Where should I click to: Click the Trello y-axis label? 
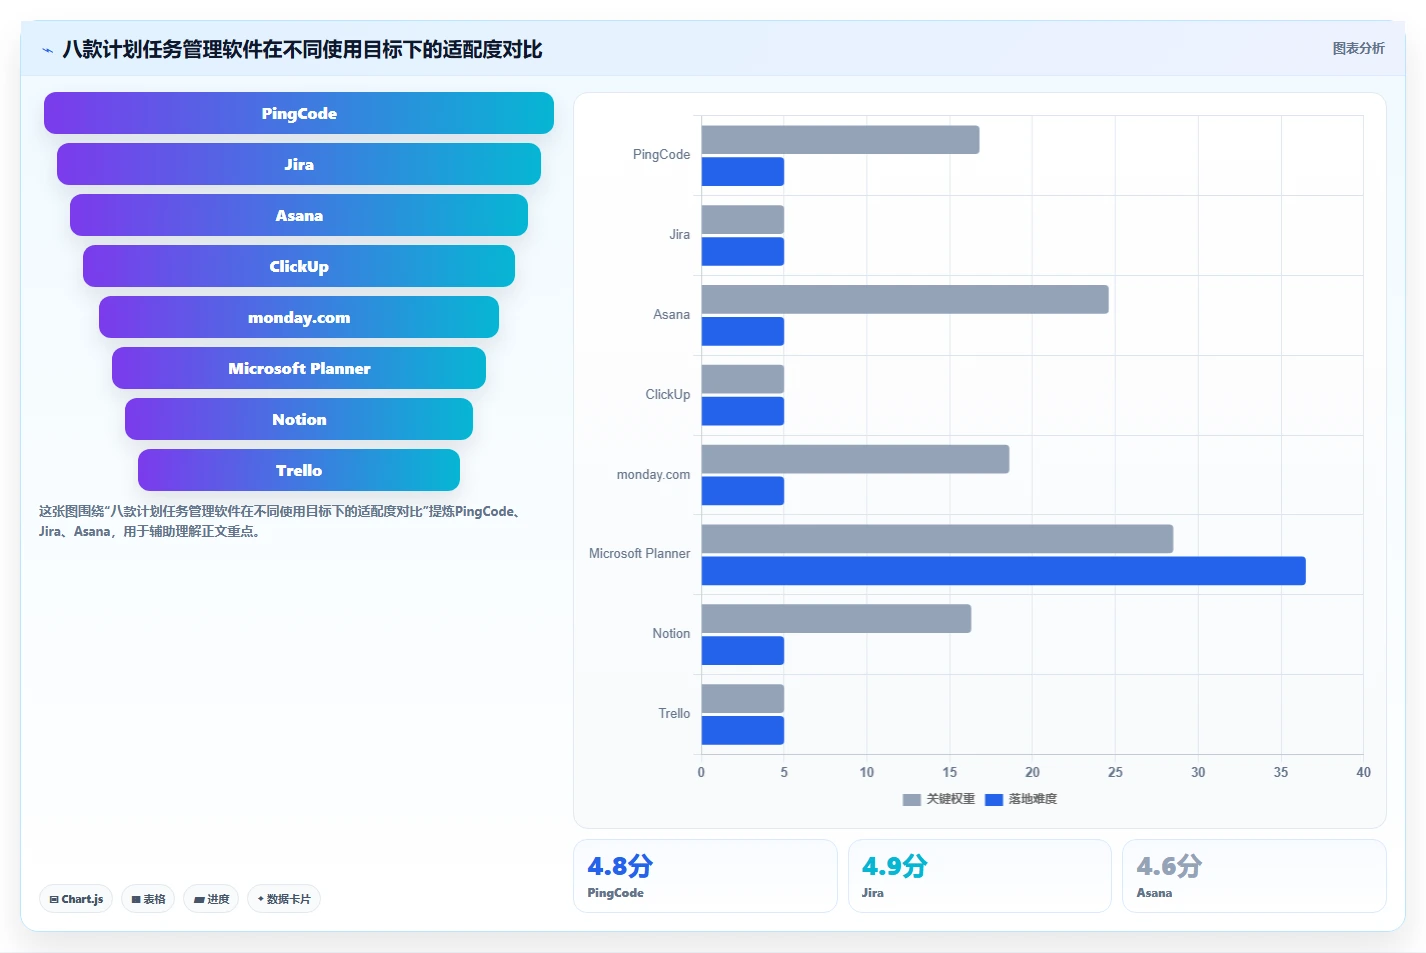[x=674, y=714]
